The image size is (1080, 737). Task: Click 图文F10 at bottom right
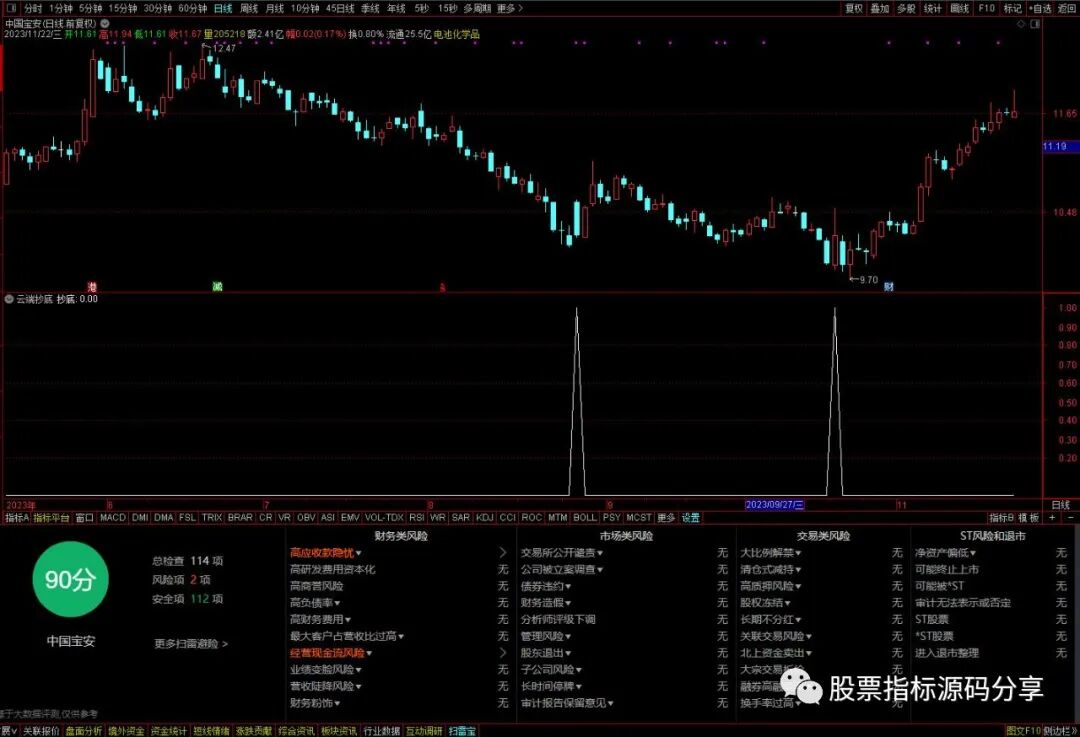coord(1023,731)
